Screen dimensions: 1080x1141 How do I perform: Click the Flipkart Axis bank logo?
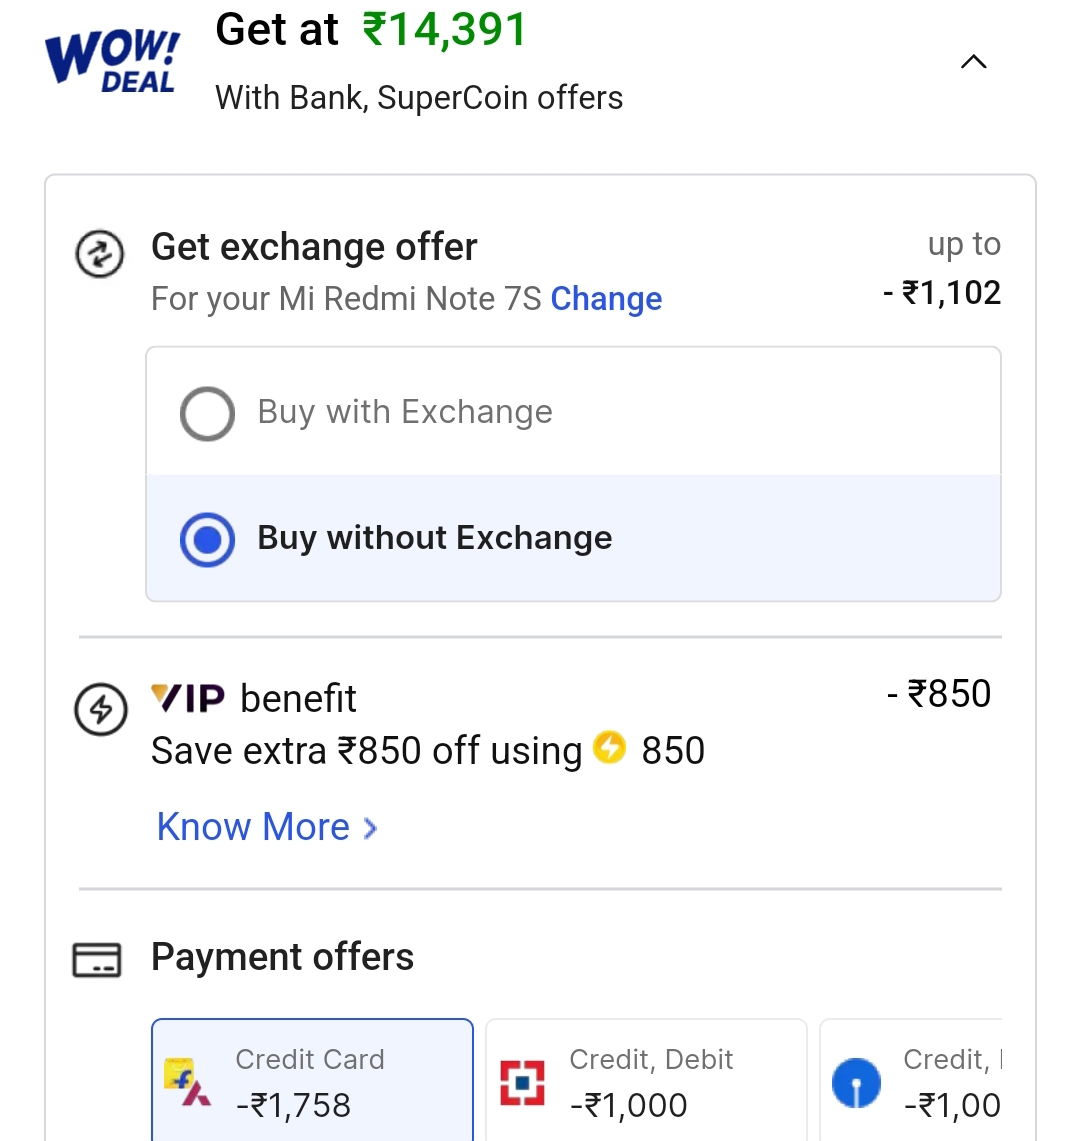click(x=187, y=1082)
